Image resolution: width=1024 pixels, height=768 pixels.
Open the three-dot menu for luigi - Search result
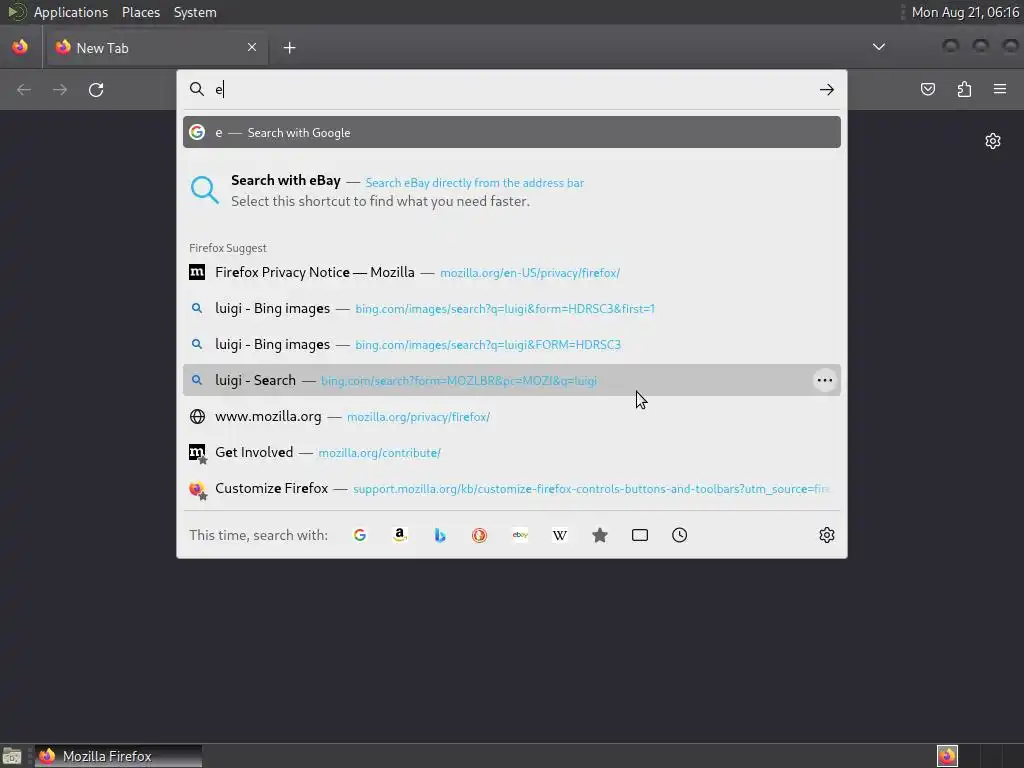[x=825, y=380]
